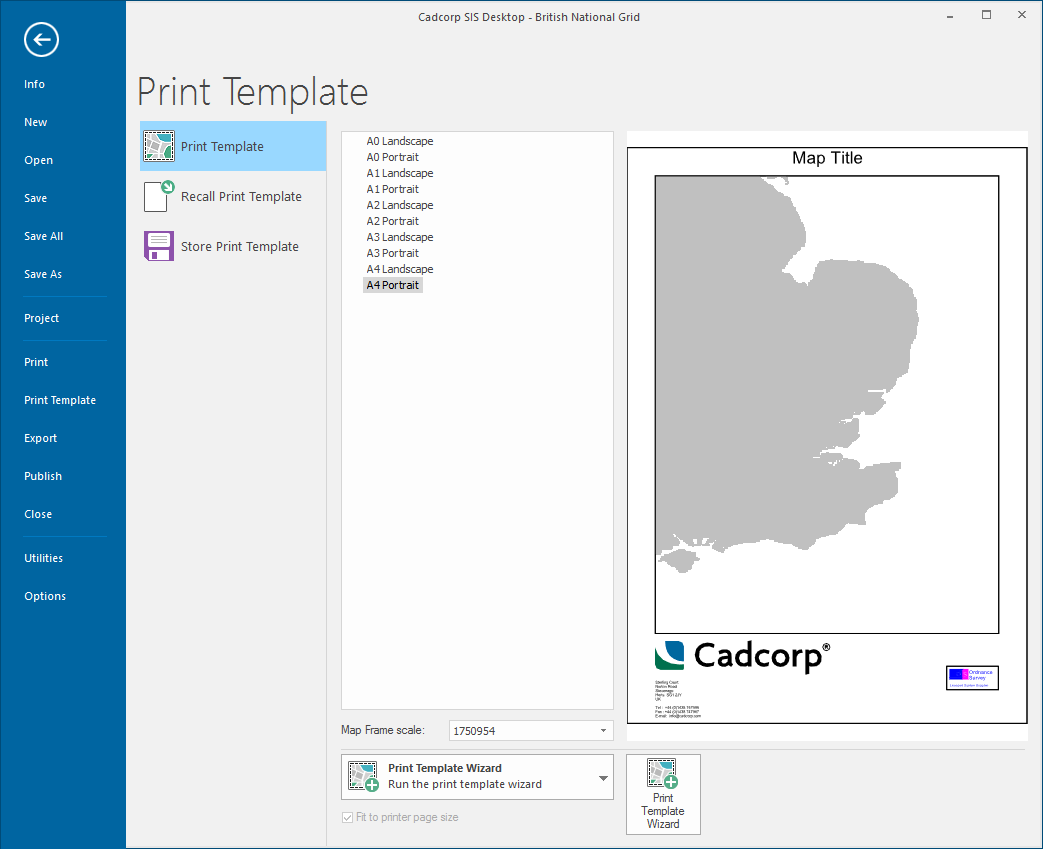Open the Publish section
This screenshot has height=849, width=1043.
click(x=43, y=476)
